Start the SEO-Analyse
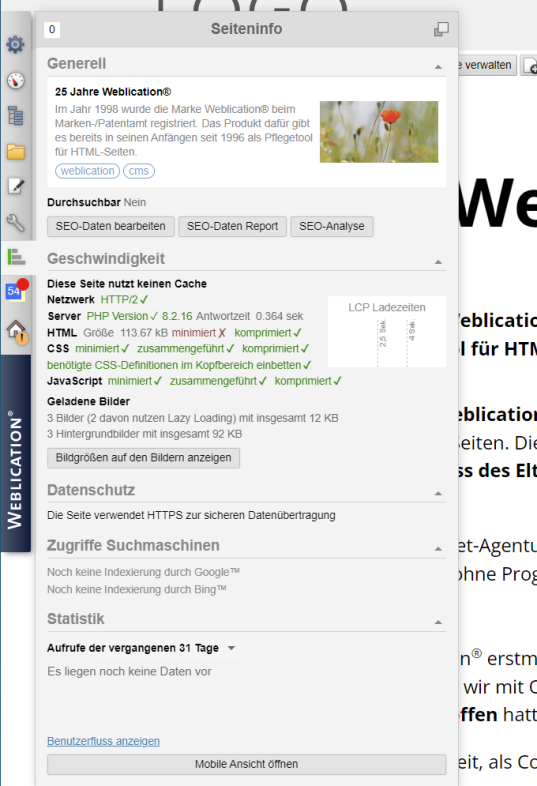The image size is (537, 786). 332,226
